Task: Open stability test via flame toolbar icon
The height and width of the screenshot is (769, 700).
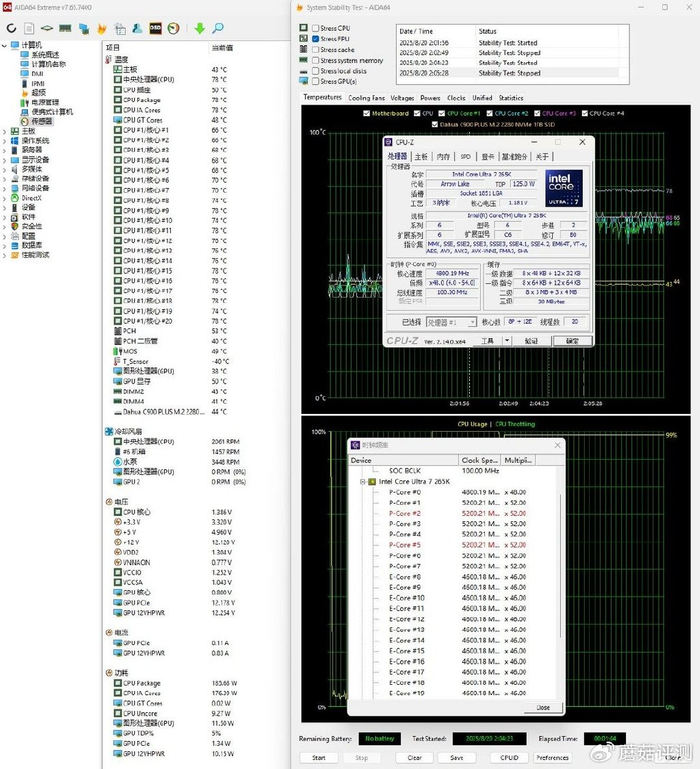Action: (102, 28)
